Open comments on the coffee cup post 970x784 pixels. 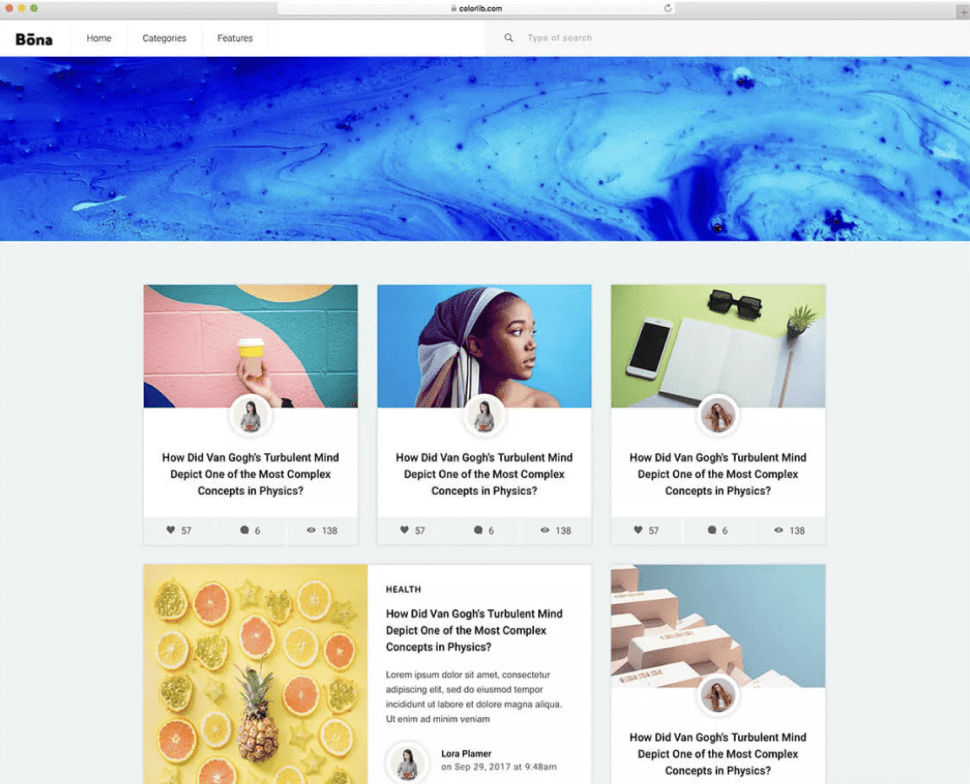point(244,530)
